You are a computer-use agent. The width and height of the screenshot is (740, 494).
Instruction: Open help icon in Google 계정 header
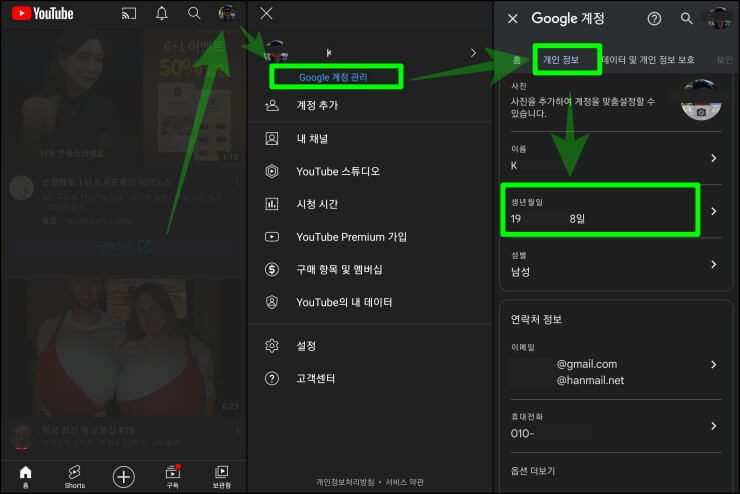click(x=654, y=18)
